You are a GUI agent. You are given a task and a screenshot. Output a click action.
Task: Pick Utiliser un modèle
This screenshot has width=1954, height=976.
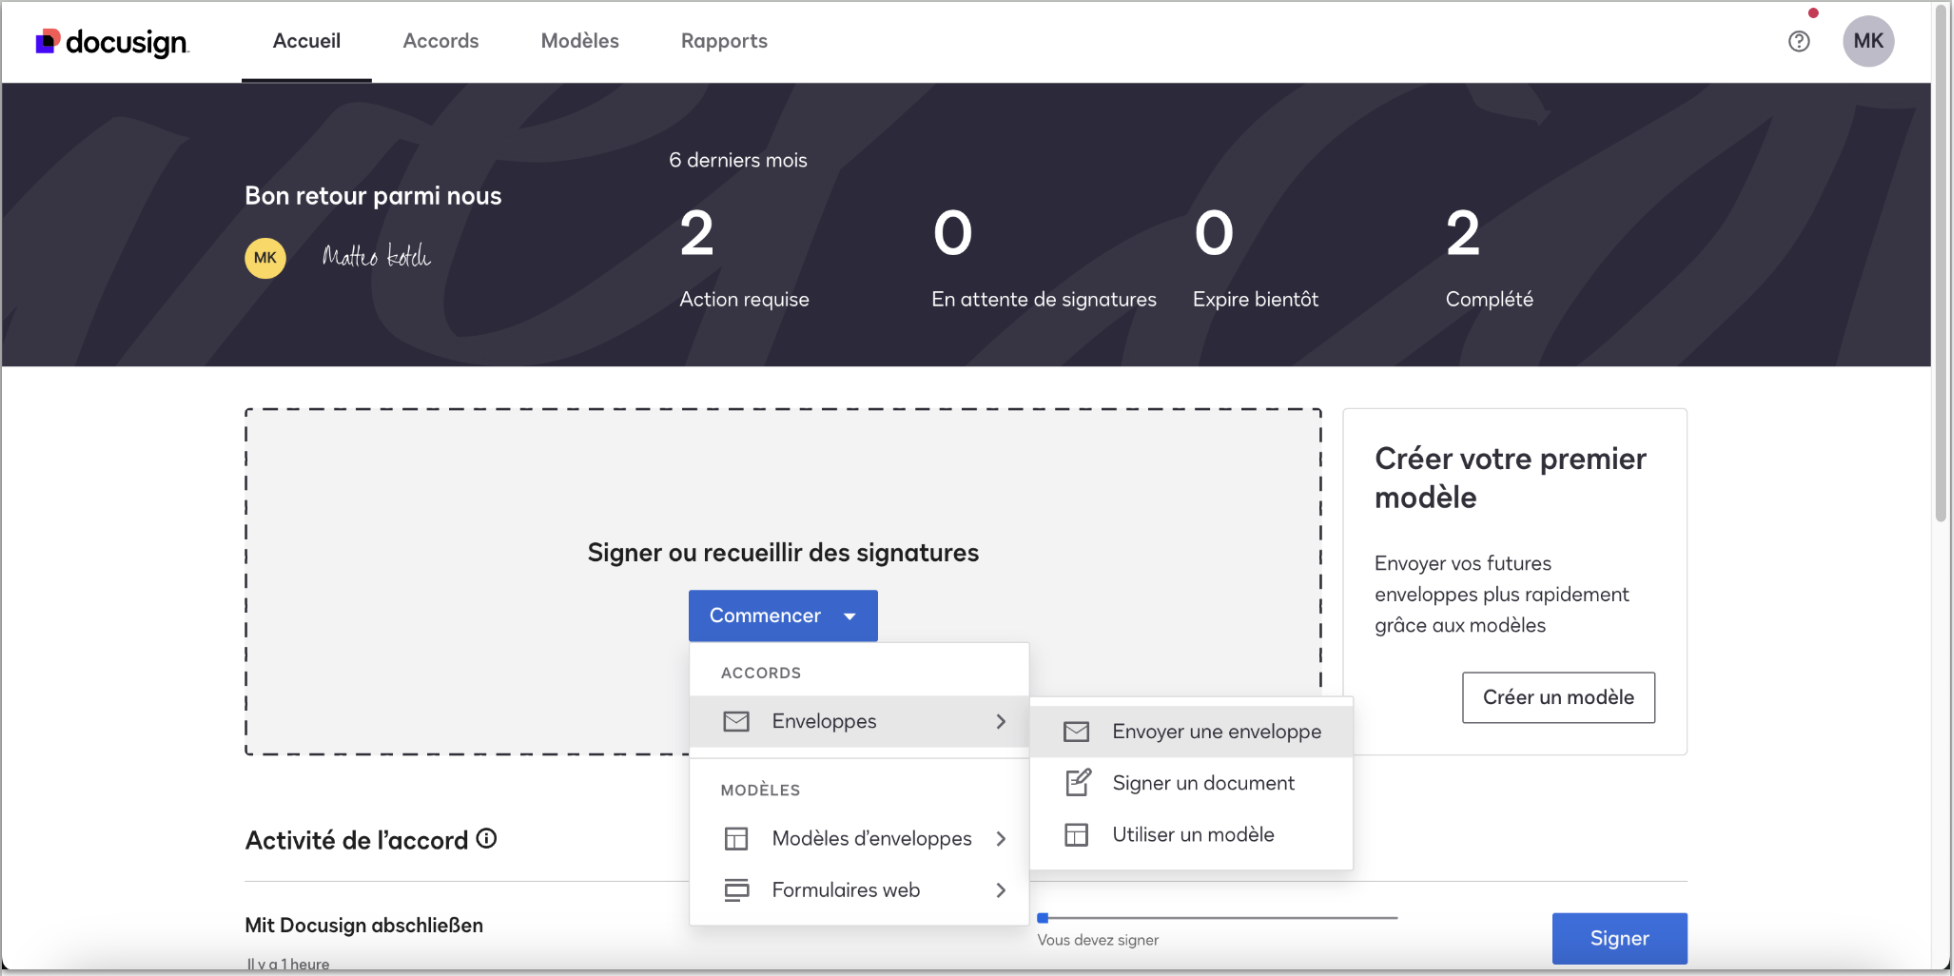click(x=1192, y=835)
